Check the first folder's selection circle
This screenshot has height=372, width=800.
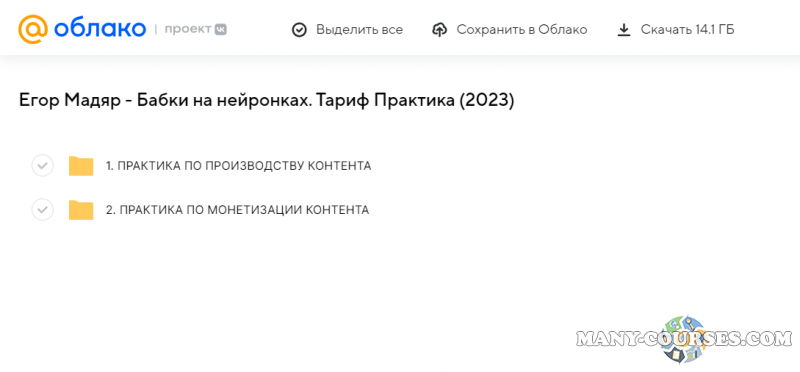tap(42, 165)
